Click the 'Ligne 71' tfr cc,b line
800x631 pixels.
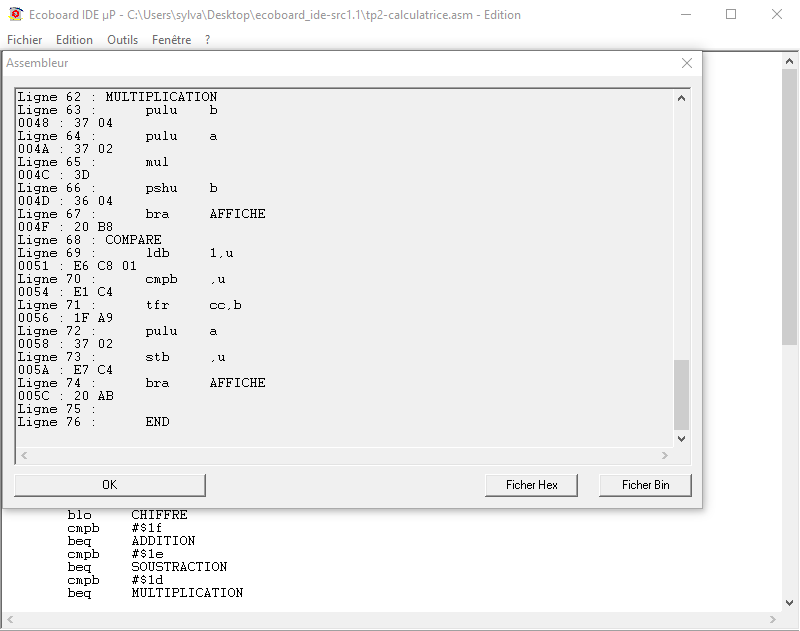pyautogui.click(x=130, y=305)
